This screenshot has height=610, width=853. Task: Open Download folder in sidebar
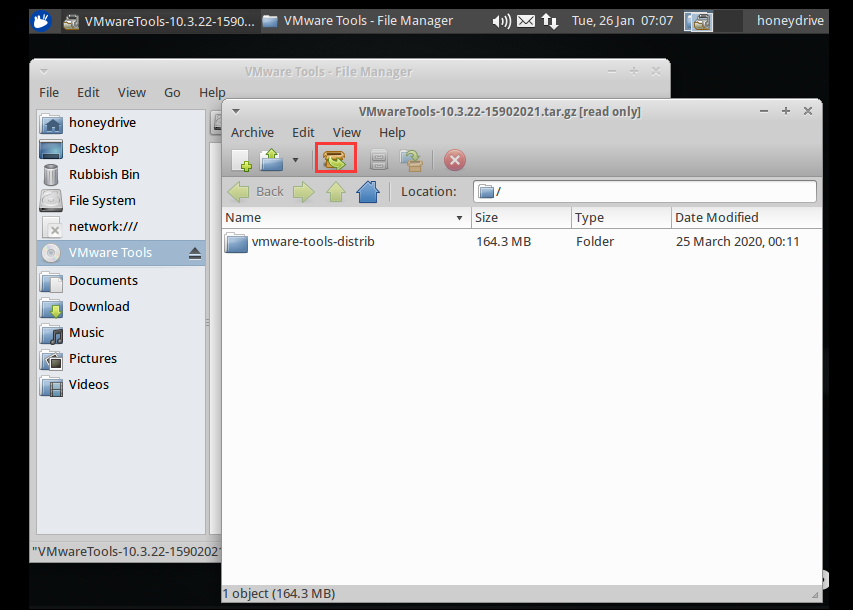tap(121, 307)
